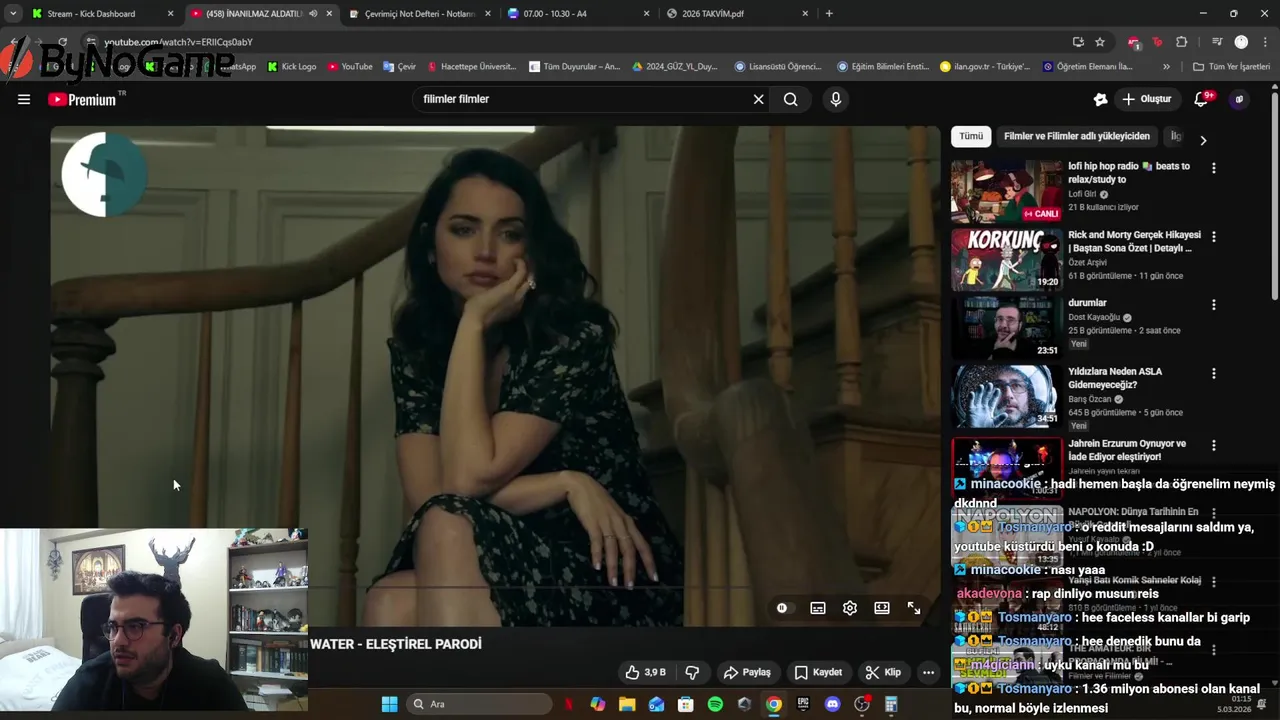1280x720 pixels.
Task: Open options for Jahrein Erzurum video
Action: [x=1214, y=445]
